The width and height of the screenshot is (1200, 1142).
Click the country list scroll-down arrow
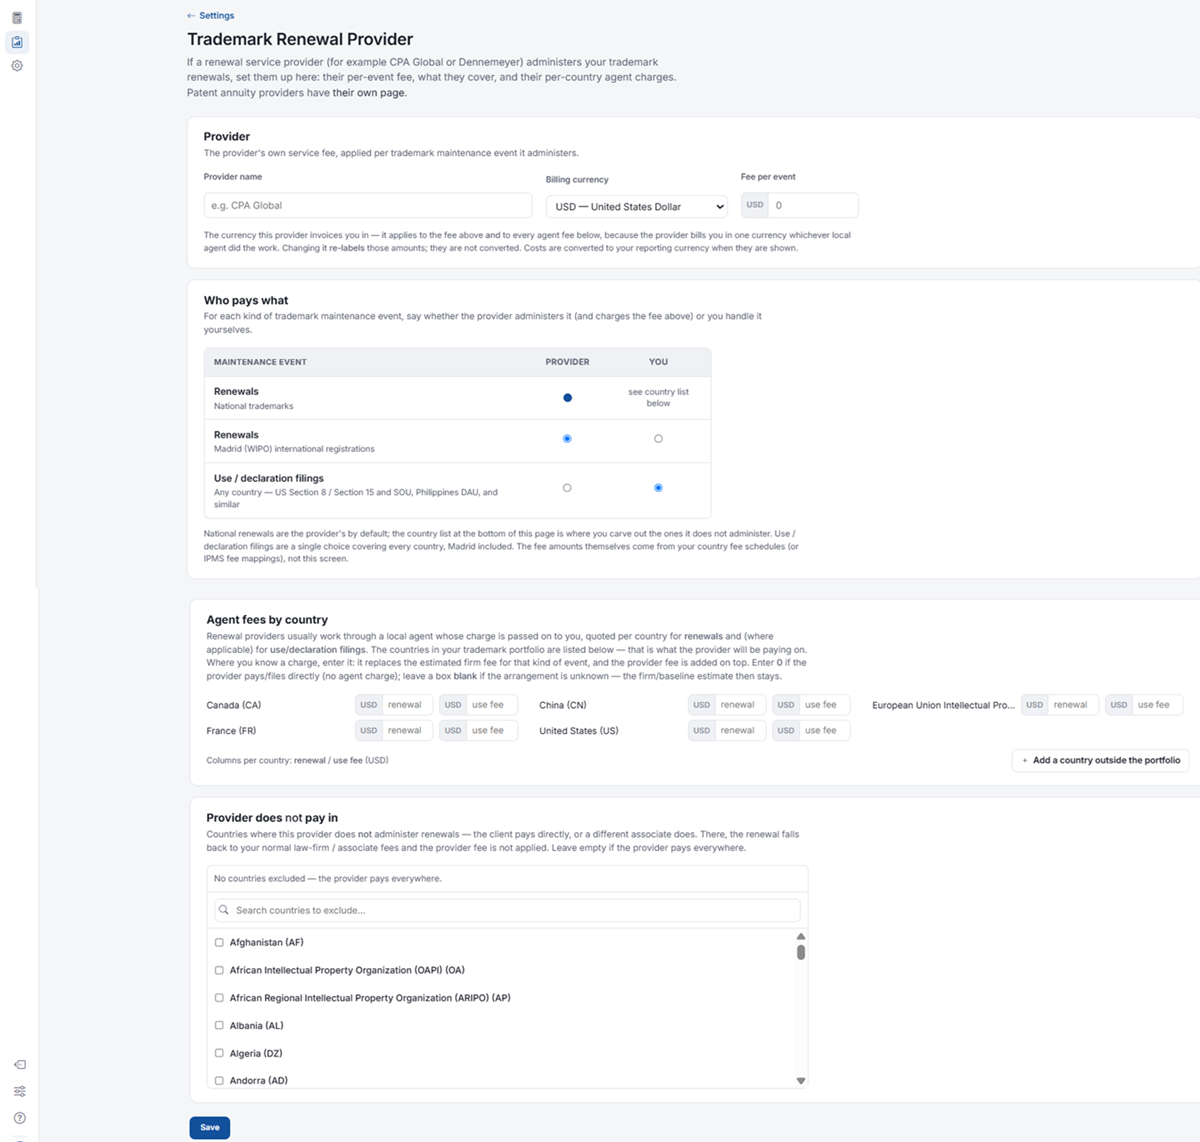click(801, 1081)
